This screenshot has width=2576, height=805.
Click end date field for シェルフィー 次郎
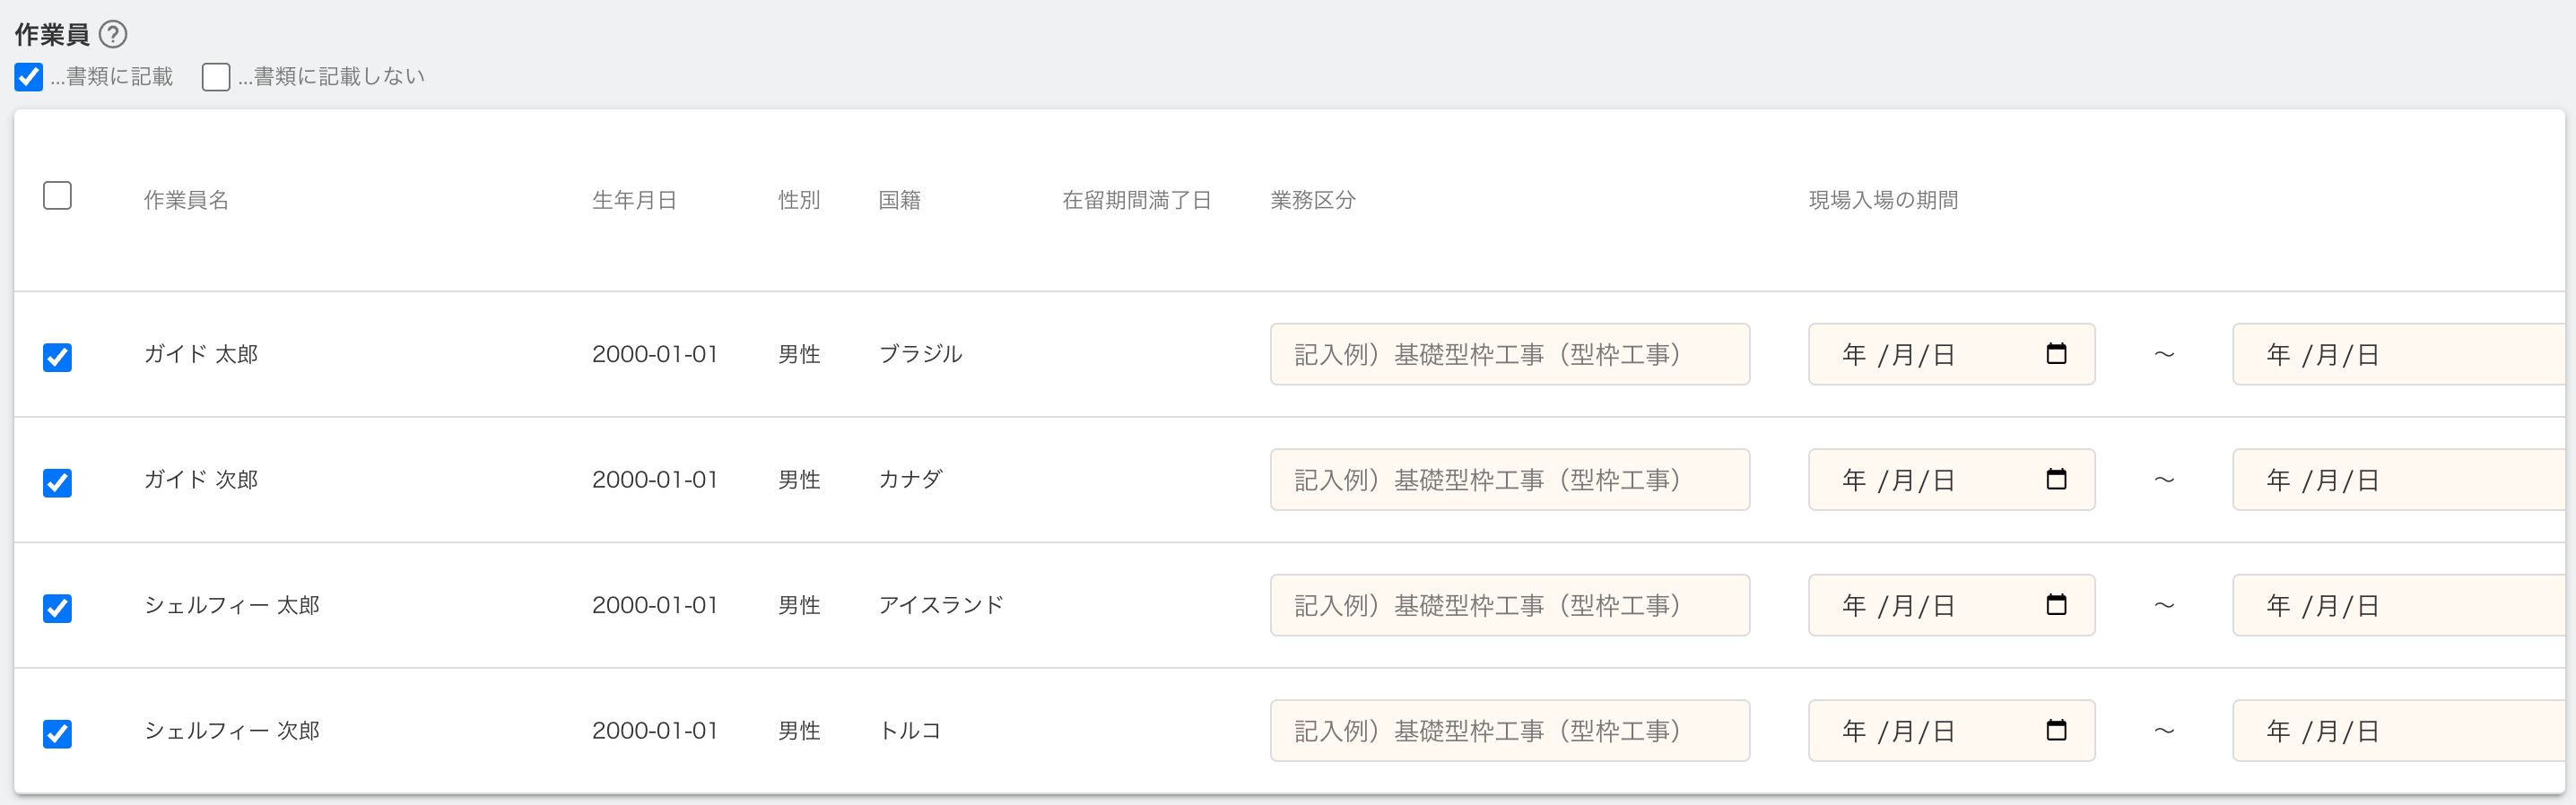2400,731
